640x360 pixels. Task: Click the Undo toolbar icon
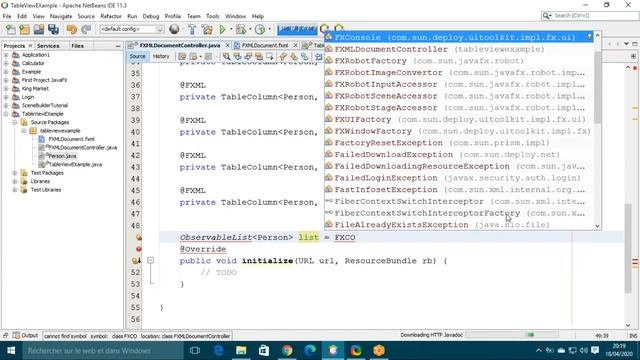[72, 29]
